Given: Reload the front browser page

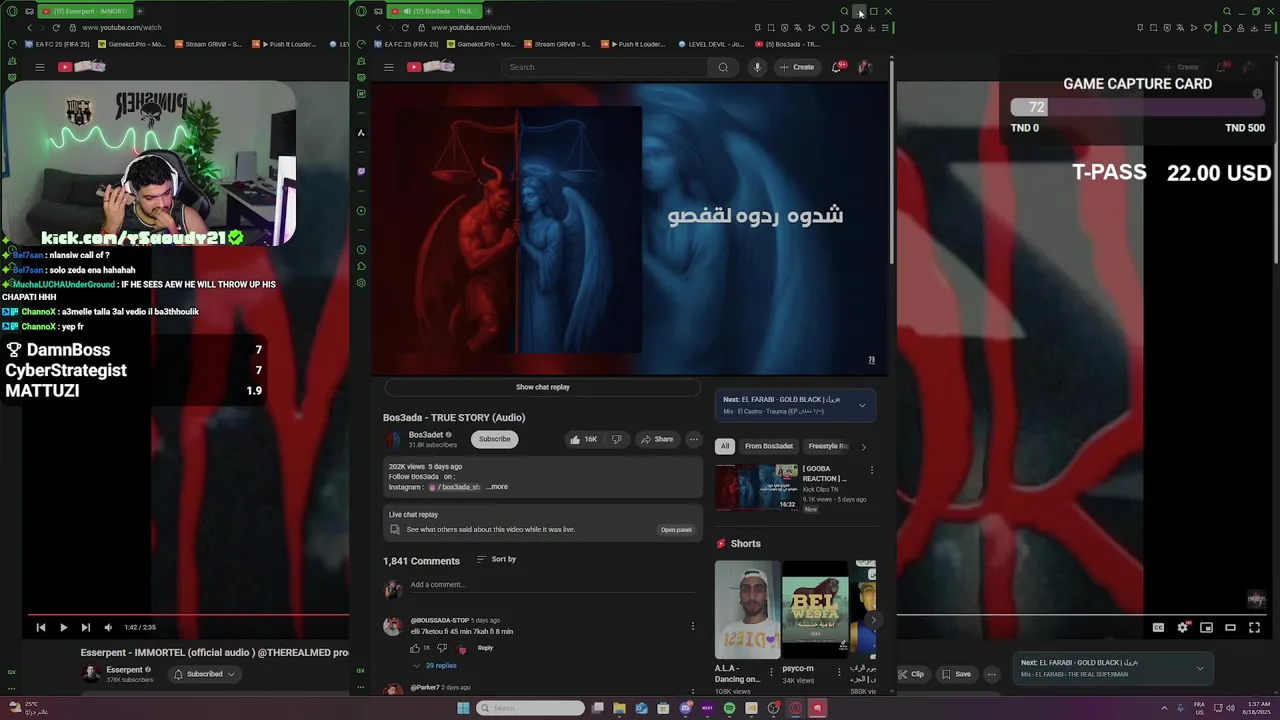Looking at the screenshot, I should pos(405,28).
